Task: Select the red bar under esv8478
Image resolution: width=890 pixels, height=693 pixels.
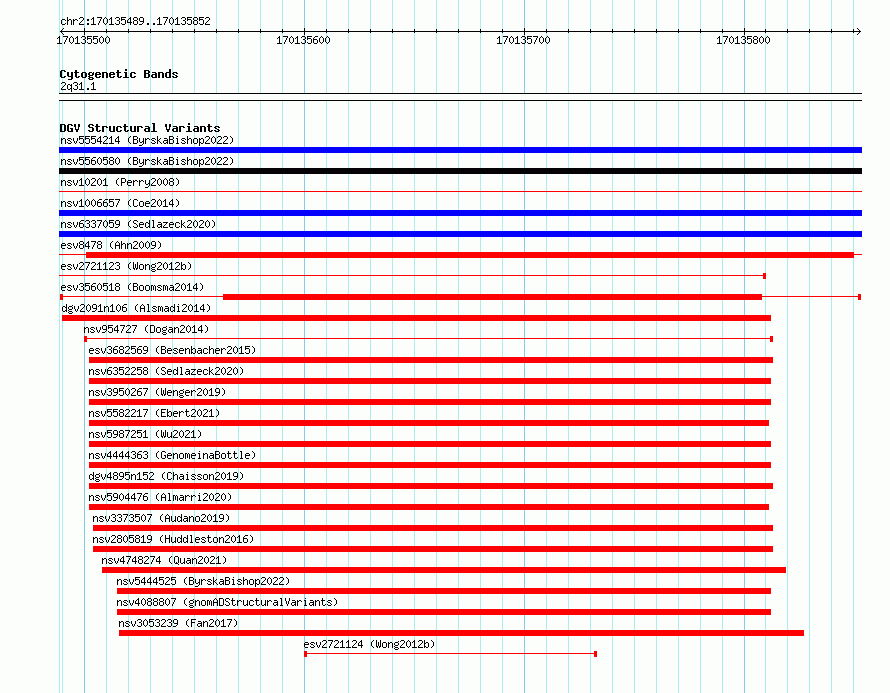Action: (x=469, y=255)
